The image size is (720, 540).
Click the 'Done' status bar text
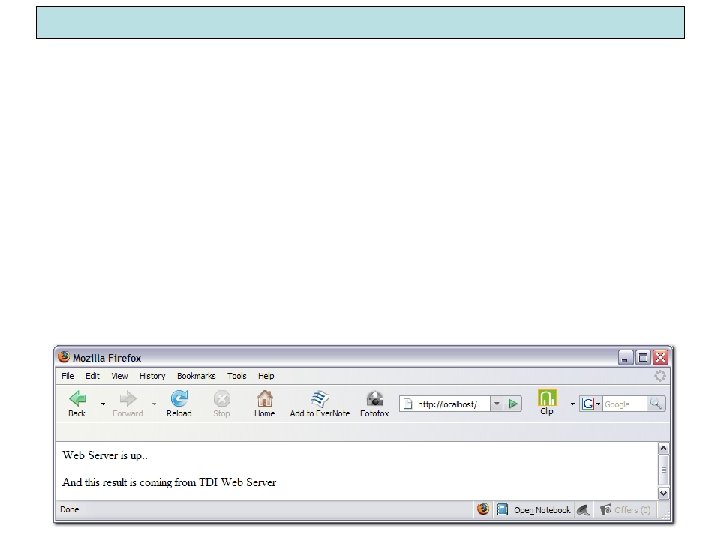tap(70, 509)
